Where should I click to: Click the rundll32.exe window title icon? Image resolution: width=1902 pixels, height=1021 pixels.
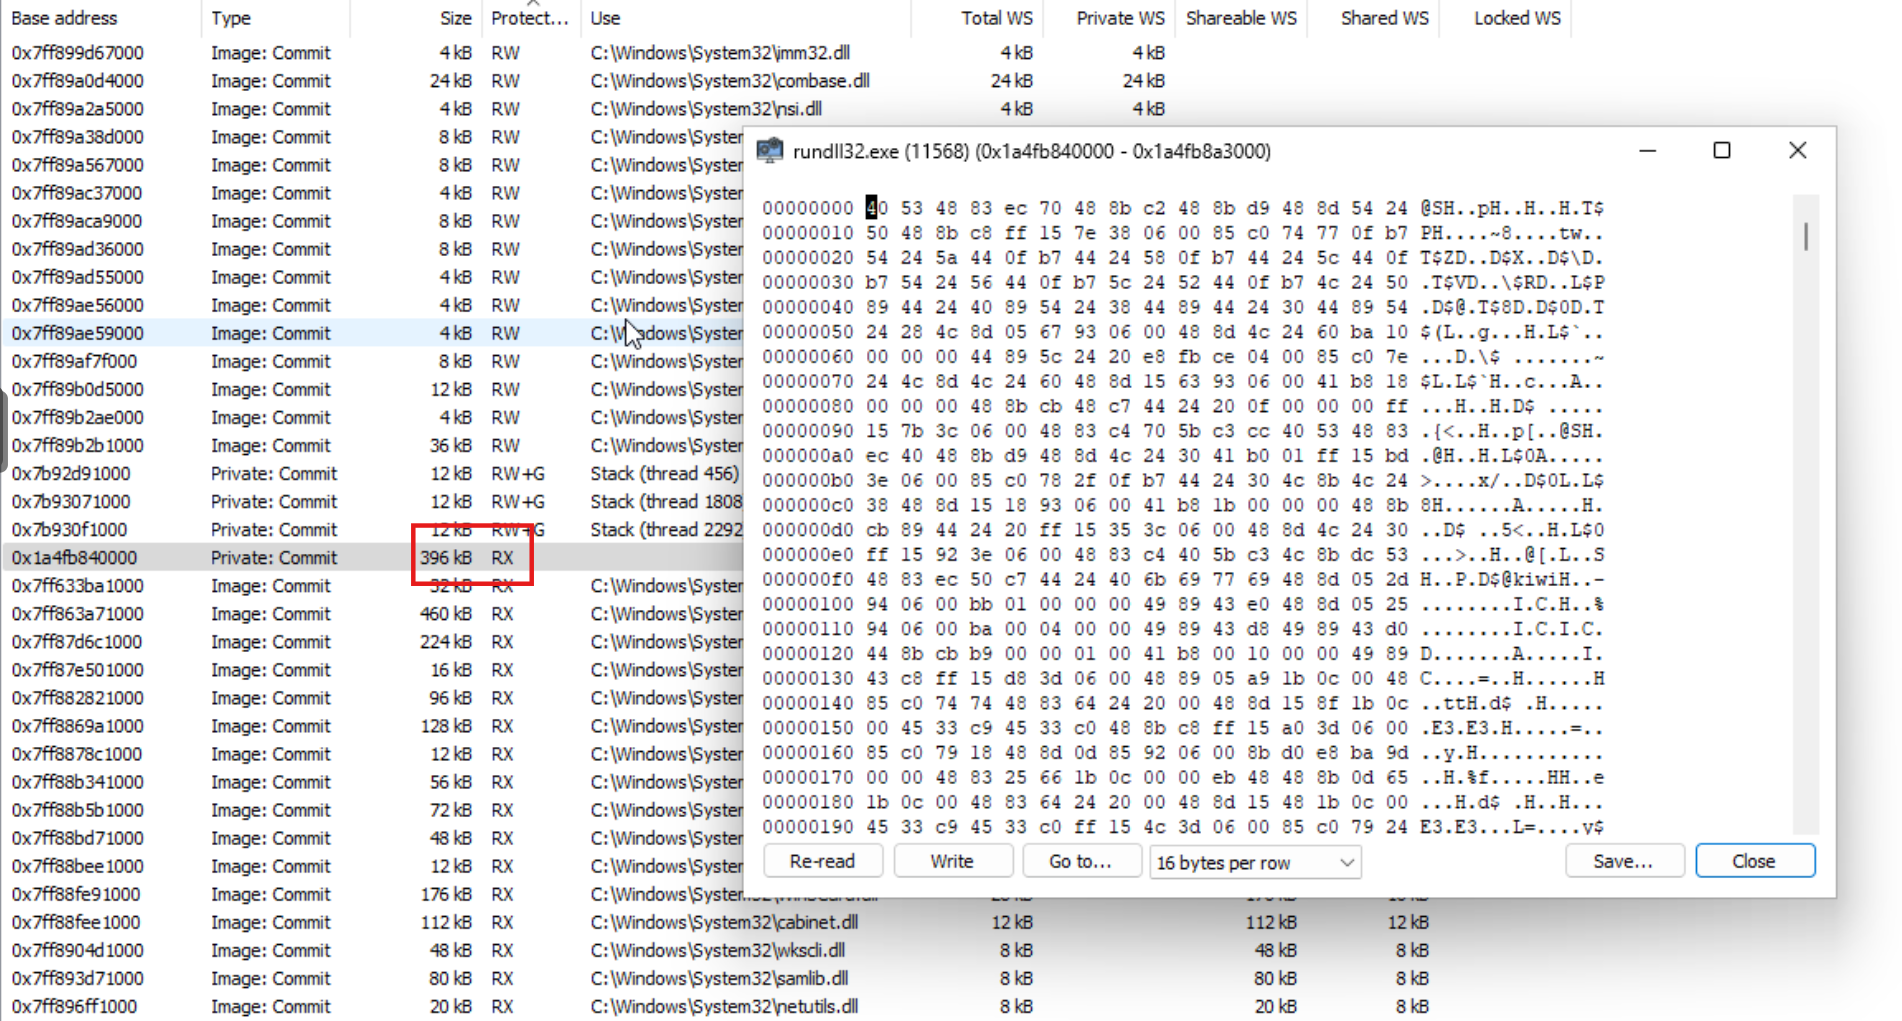tap(770, 151)
